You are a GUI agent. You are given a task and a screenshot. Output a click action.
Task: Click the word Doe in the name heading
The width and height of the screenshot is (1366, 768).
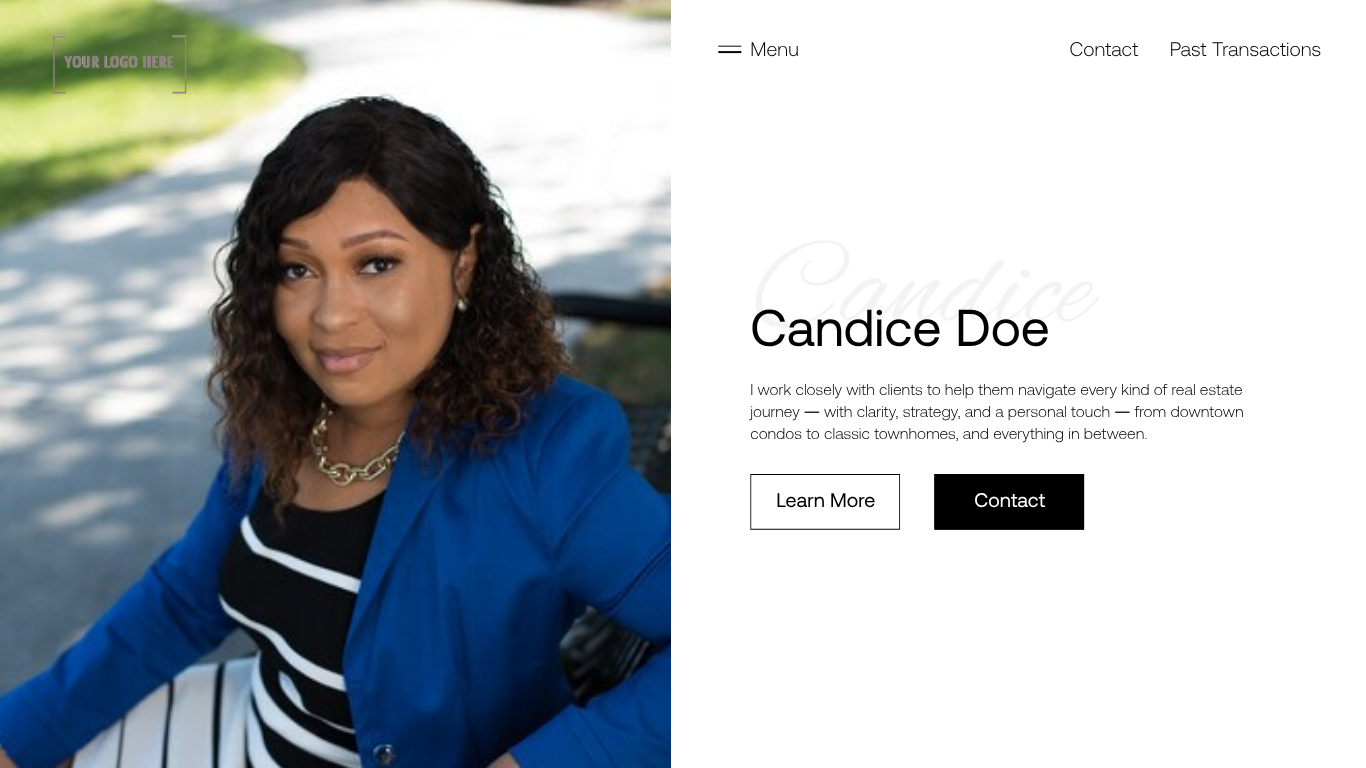pyautogui.click(x=1002, y=329)
